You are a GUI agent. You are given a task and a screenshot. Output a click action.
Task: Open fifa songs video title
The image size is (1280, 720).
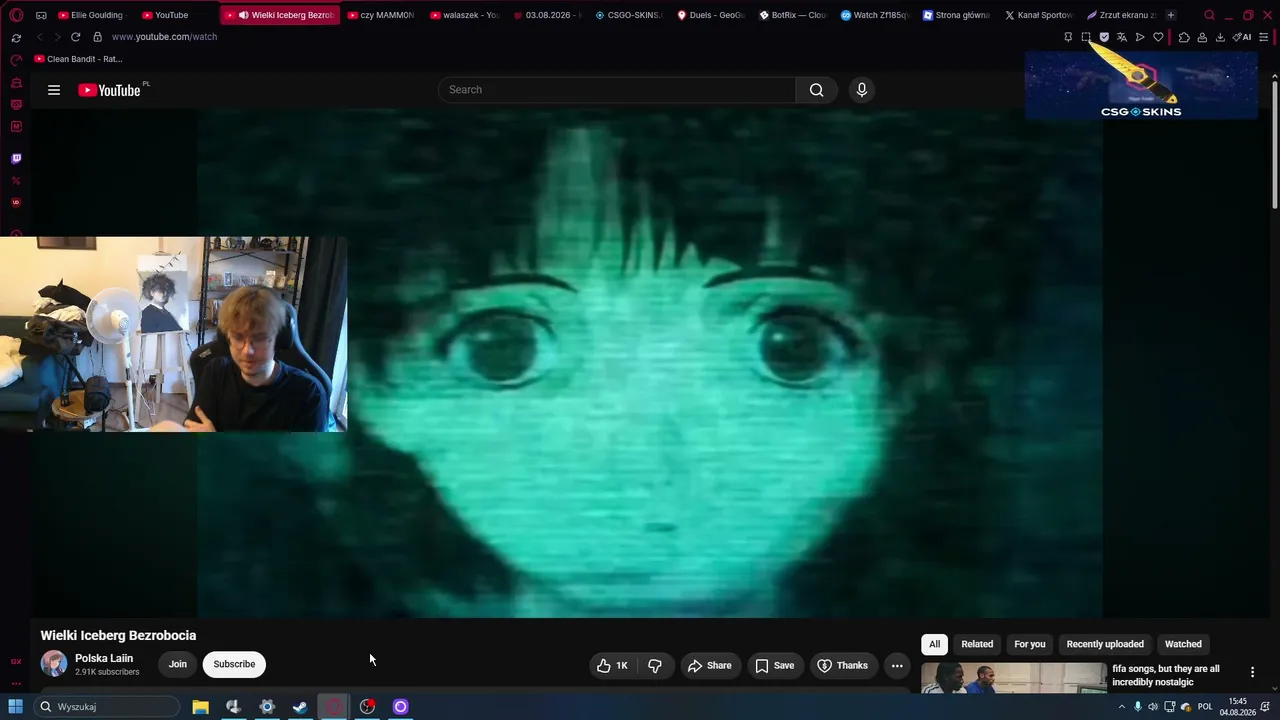(x=1166, y=675)
